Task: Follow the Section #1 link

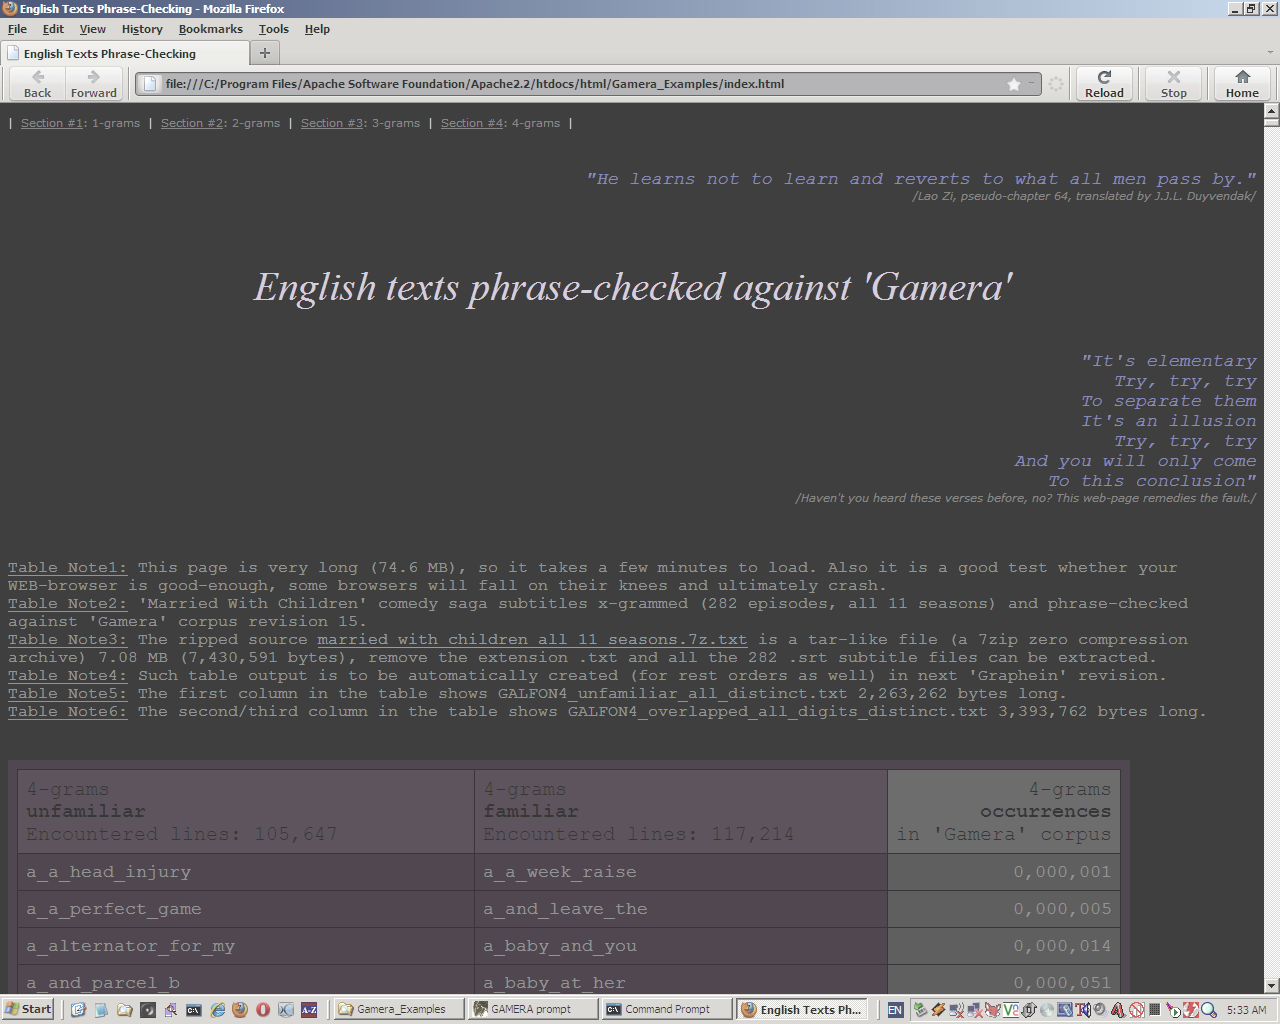Action: click(x=52, y=123)
